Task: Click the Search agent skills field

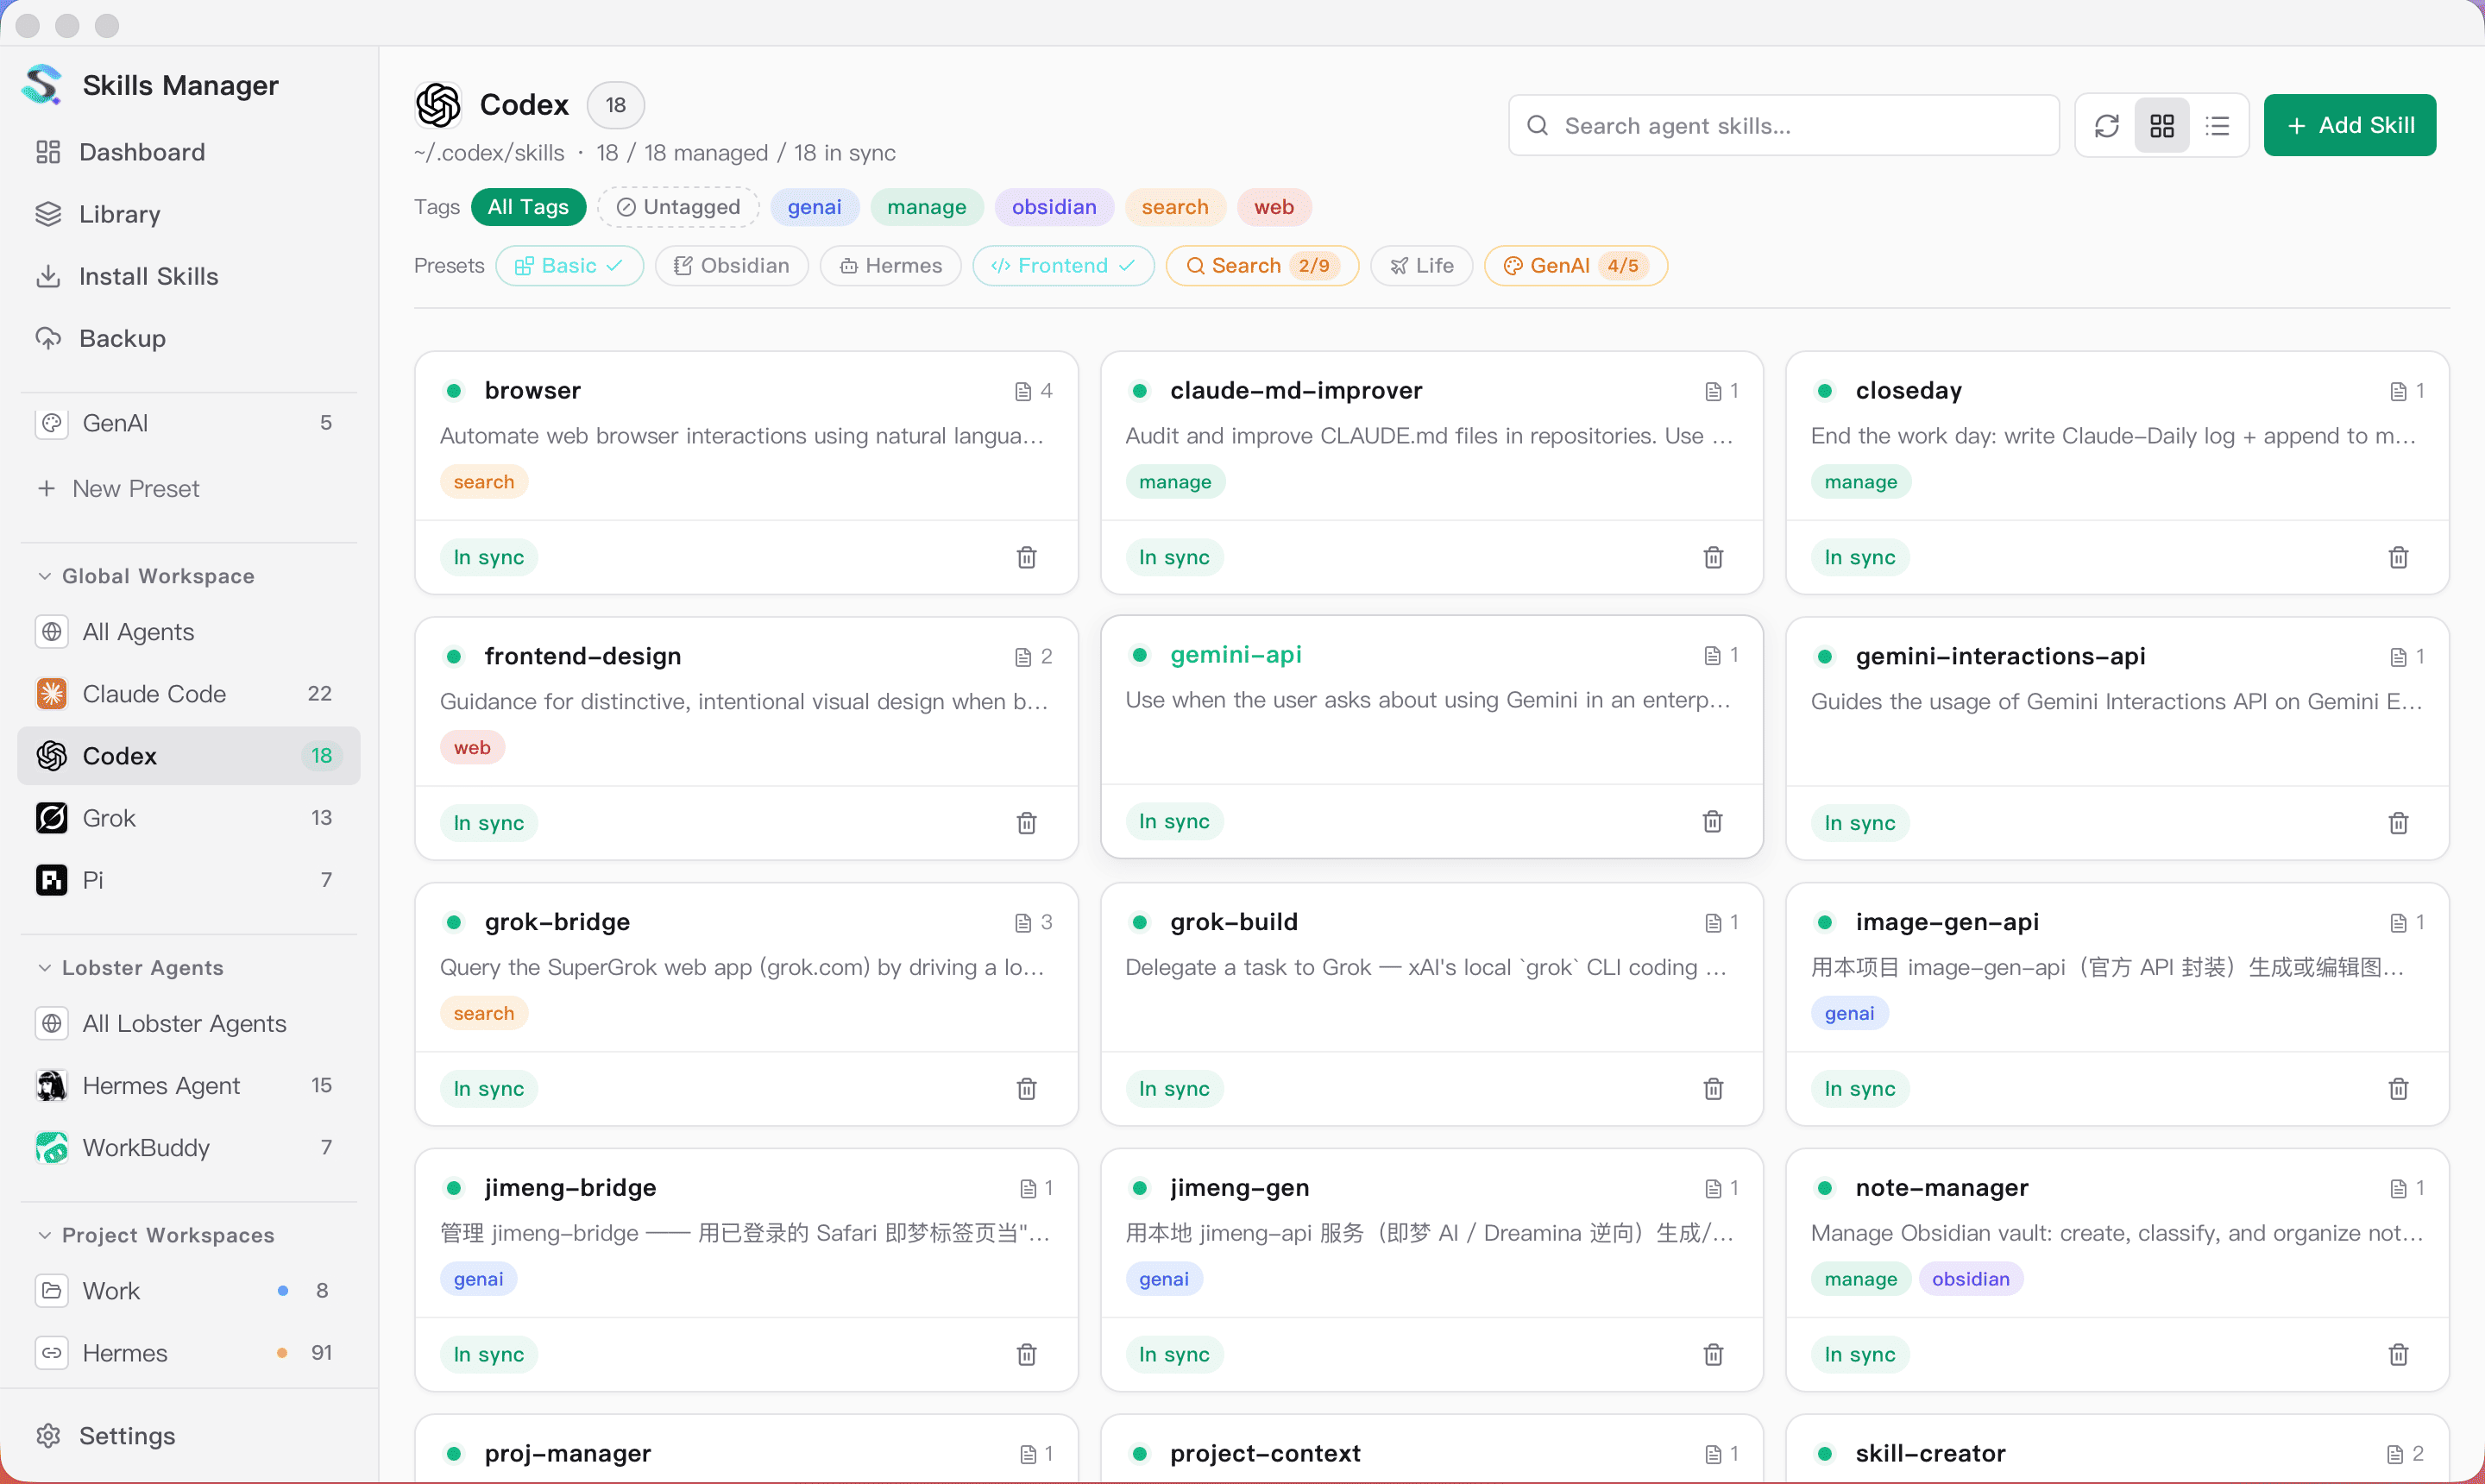Action: (x=1783, y=125)
